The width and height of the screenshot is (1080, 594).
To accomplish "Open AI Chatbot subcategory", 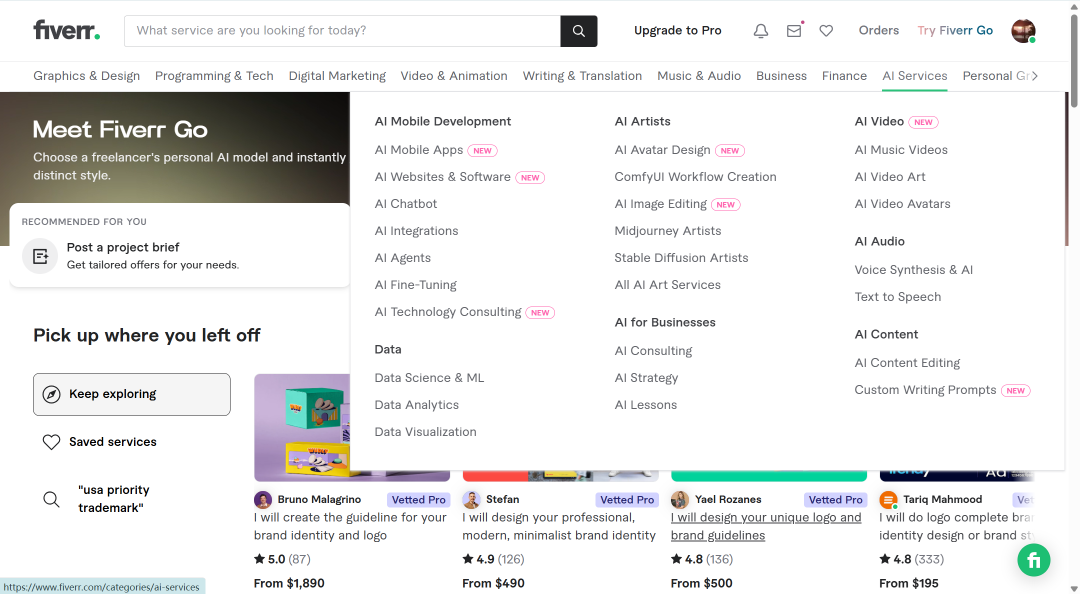I will click(406, 204).
